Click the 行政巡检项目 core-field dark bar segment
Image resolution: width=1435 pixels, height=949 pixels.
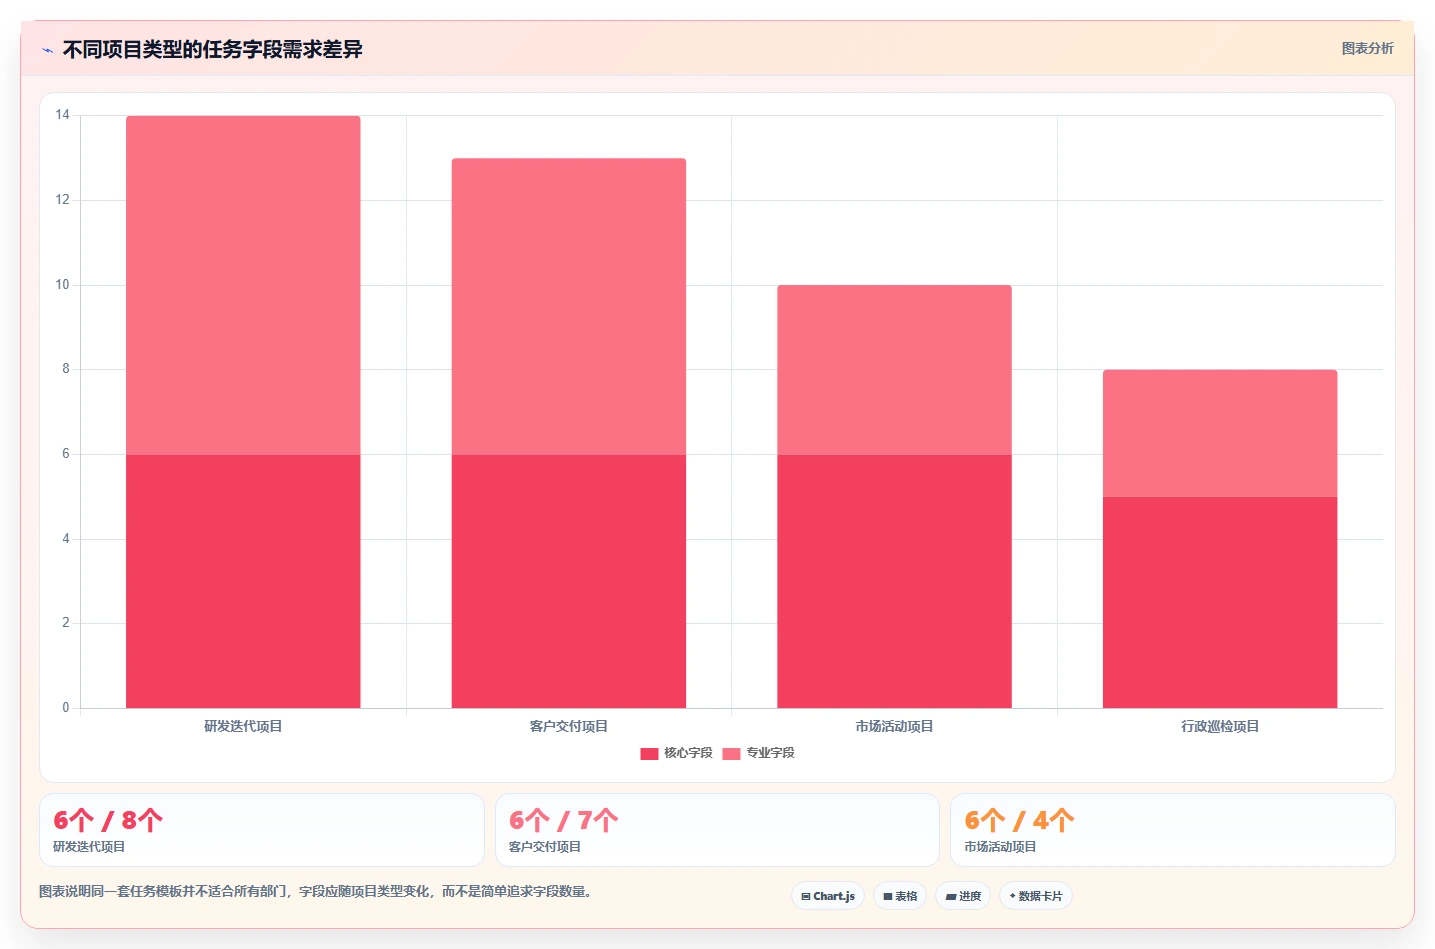1220,602
